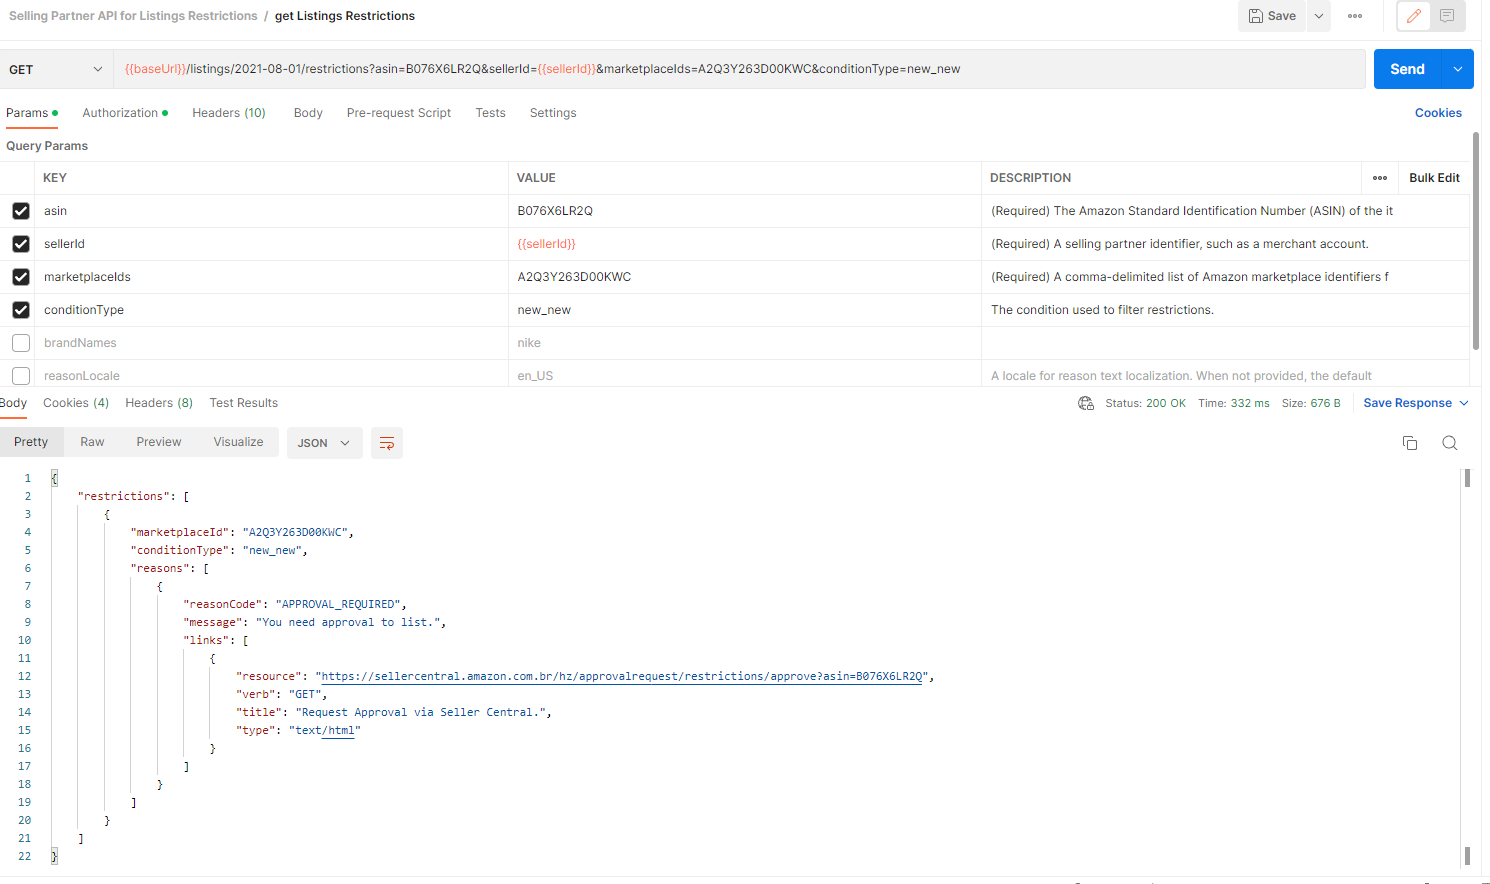Image resolution: width=1490 pixels, height=884 pixels.
Task: Click the copy response icon
Action: 1410,443
